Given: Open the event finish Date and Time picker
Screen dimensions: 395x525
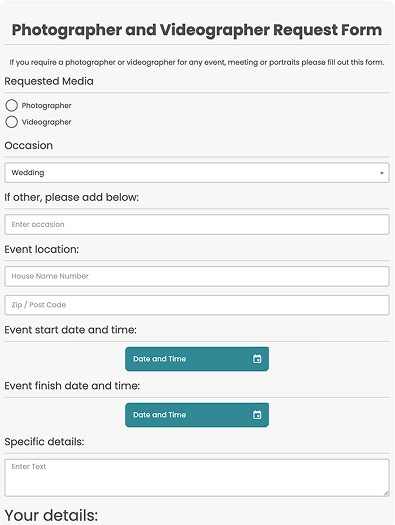Looking at the screenshot, I should tap(197, 415).
